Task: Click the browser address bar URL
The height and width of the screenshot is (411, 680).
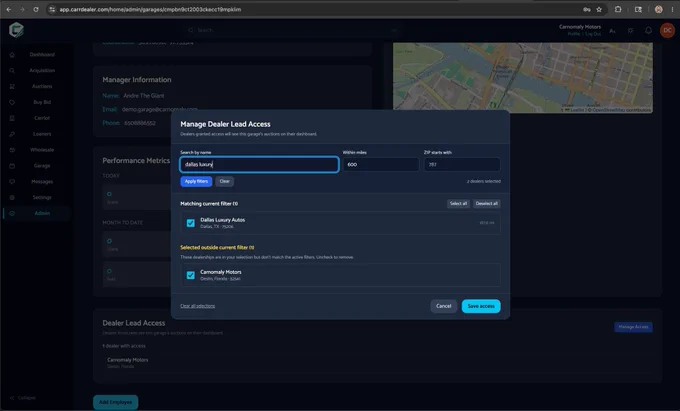Action: (150, 9)
